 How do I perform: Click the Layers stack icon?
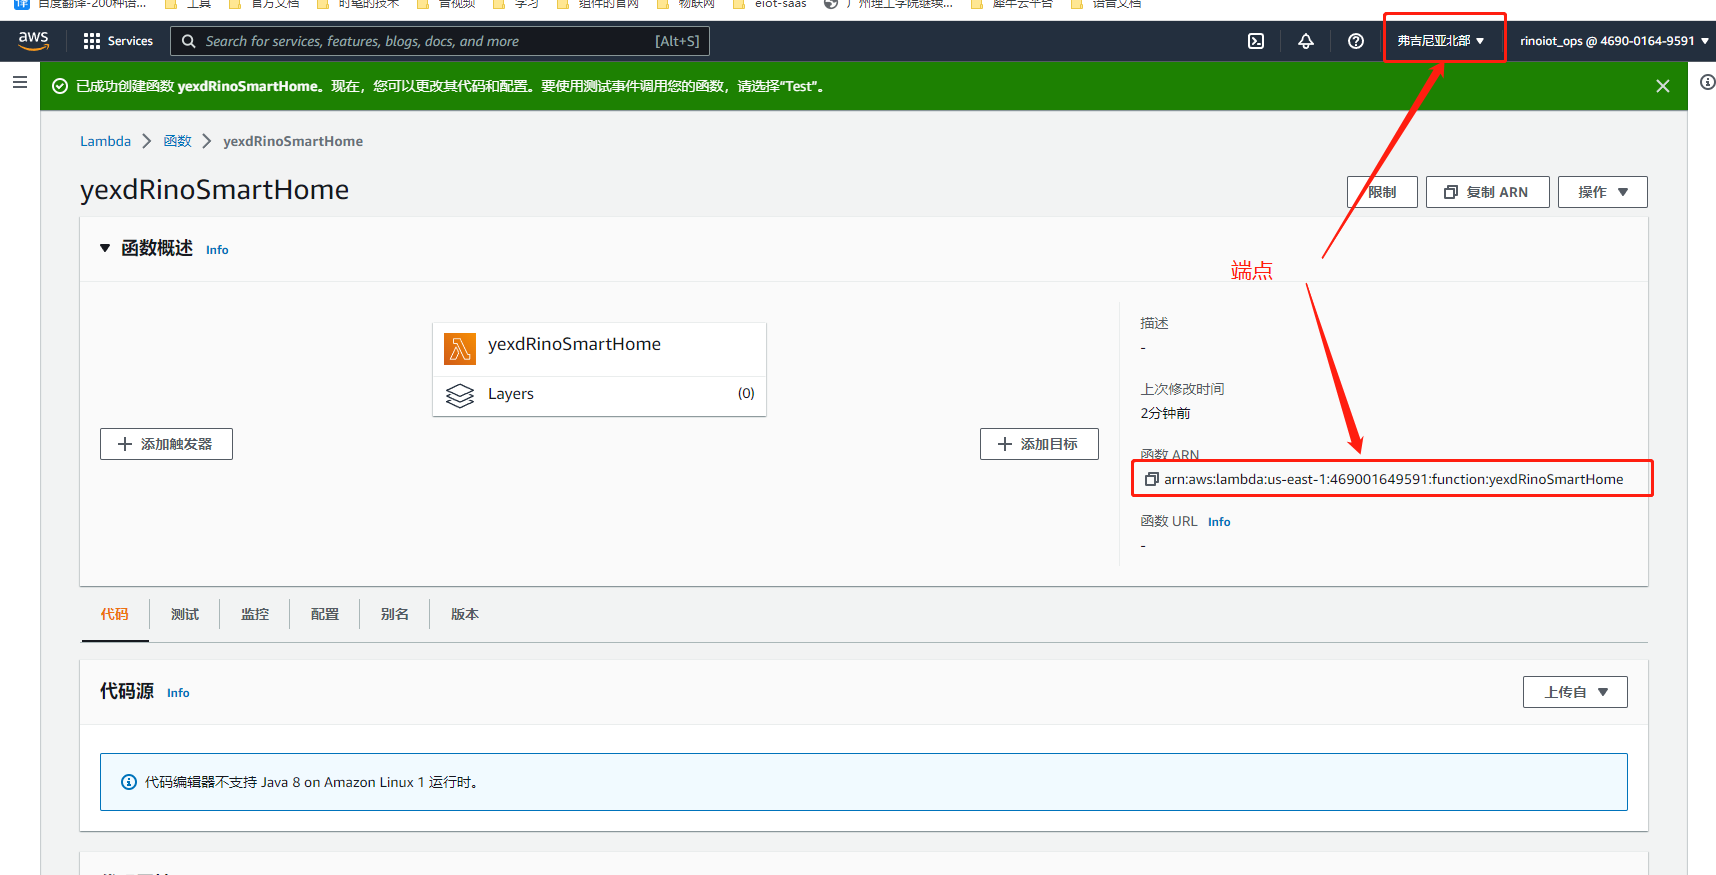click(460, 396)
